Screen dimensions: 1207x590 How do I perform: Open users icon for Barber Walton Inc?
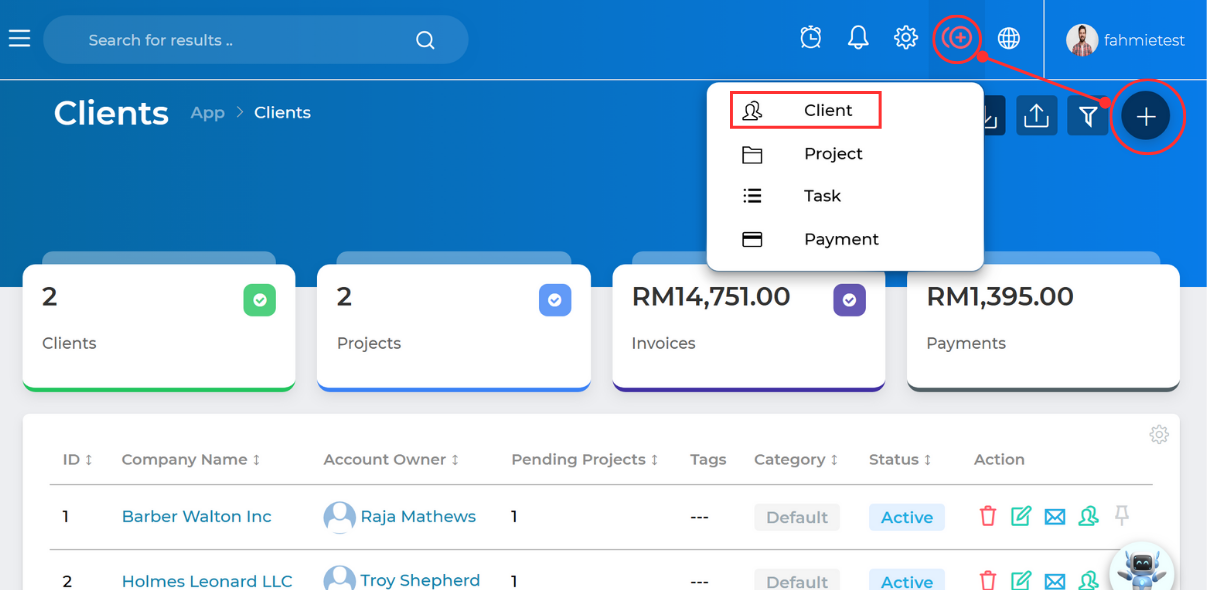1089,516
